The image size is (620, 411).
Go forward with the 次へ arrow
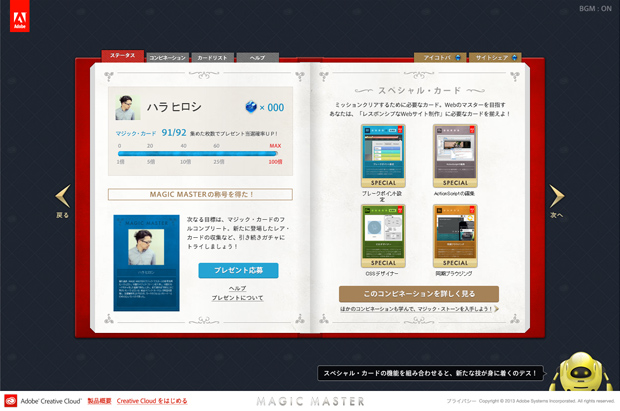(x=557, y=201)
